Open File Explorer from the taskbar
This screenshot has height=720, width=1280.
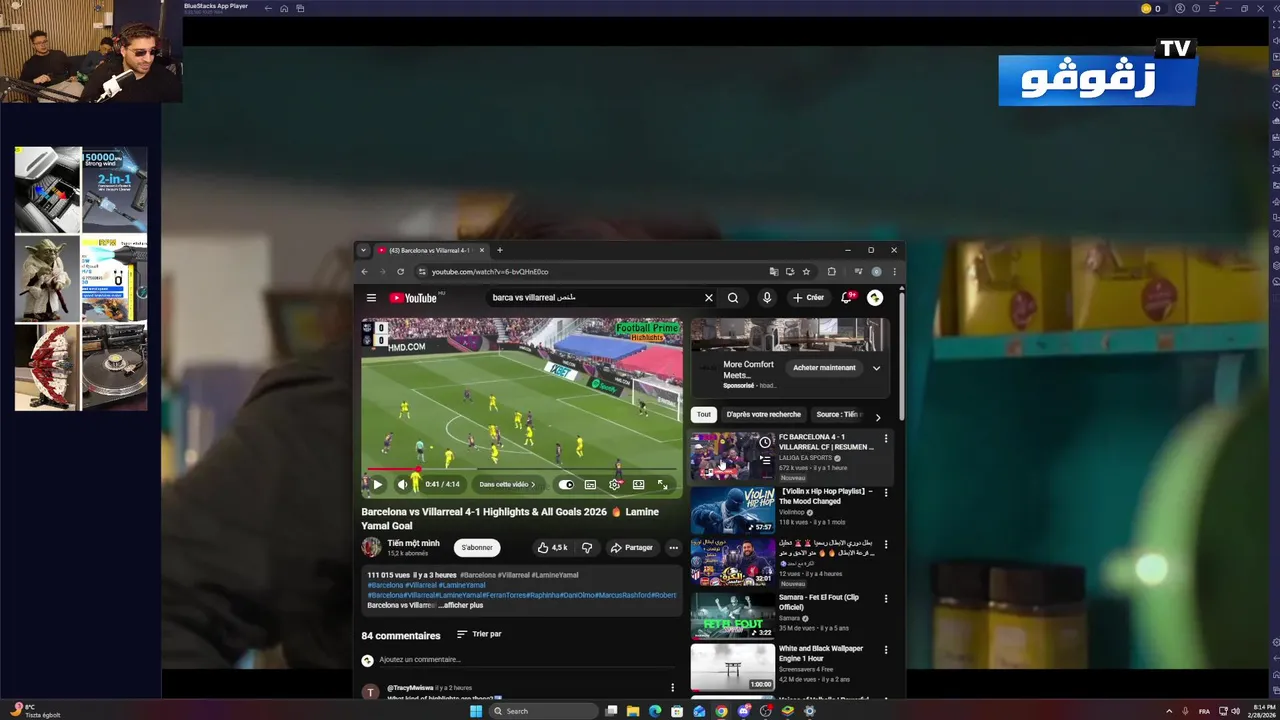633,711
